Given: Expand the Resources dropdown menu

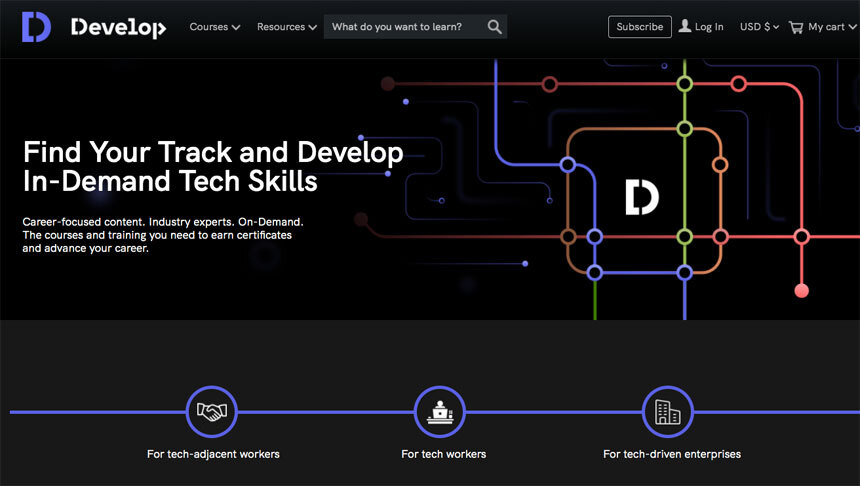Looking at the screenshot, I should tap(286, 27).
